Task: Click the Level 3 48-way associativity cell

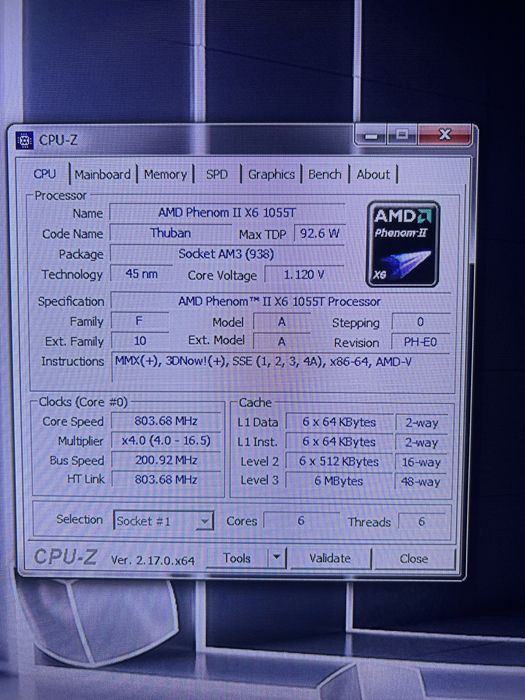Action: click(421, 482)
